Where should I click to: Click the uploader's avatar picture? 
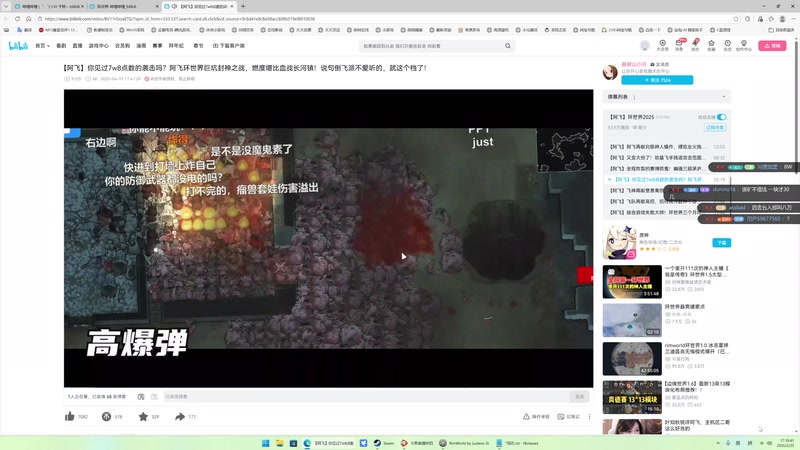click(x=610, y=72)
